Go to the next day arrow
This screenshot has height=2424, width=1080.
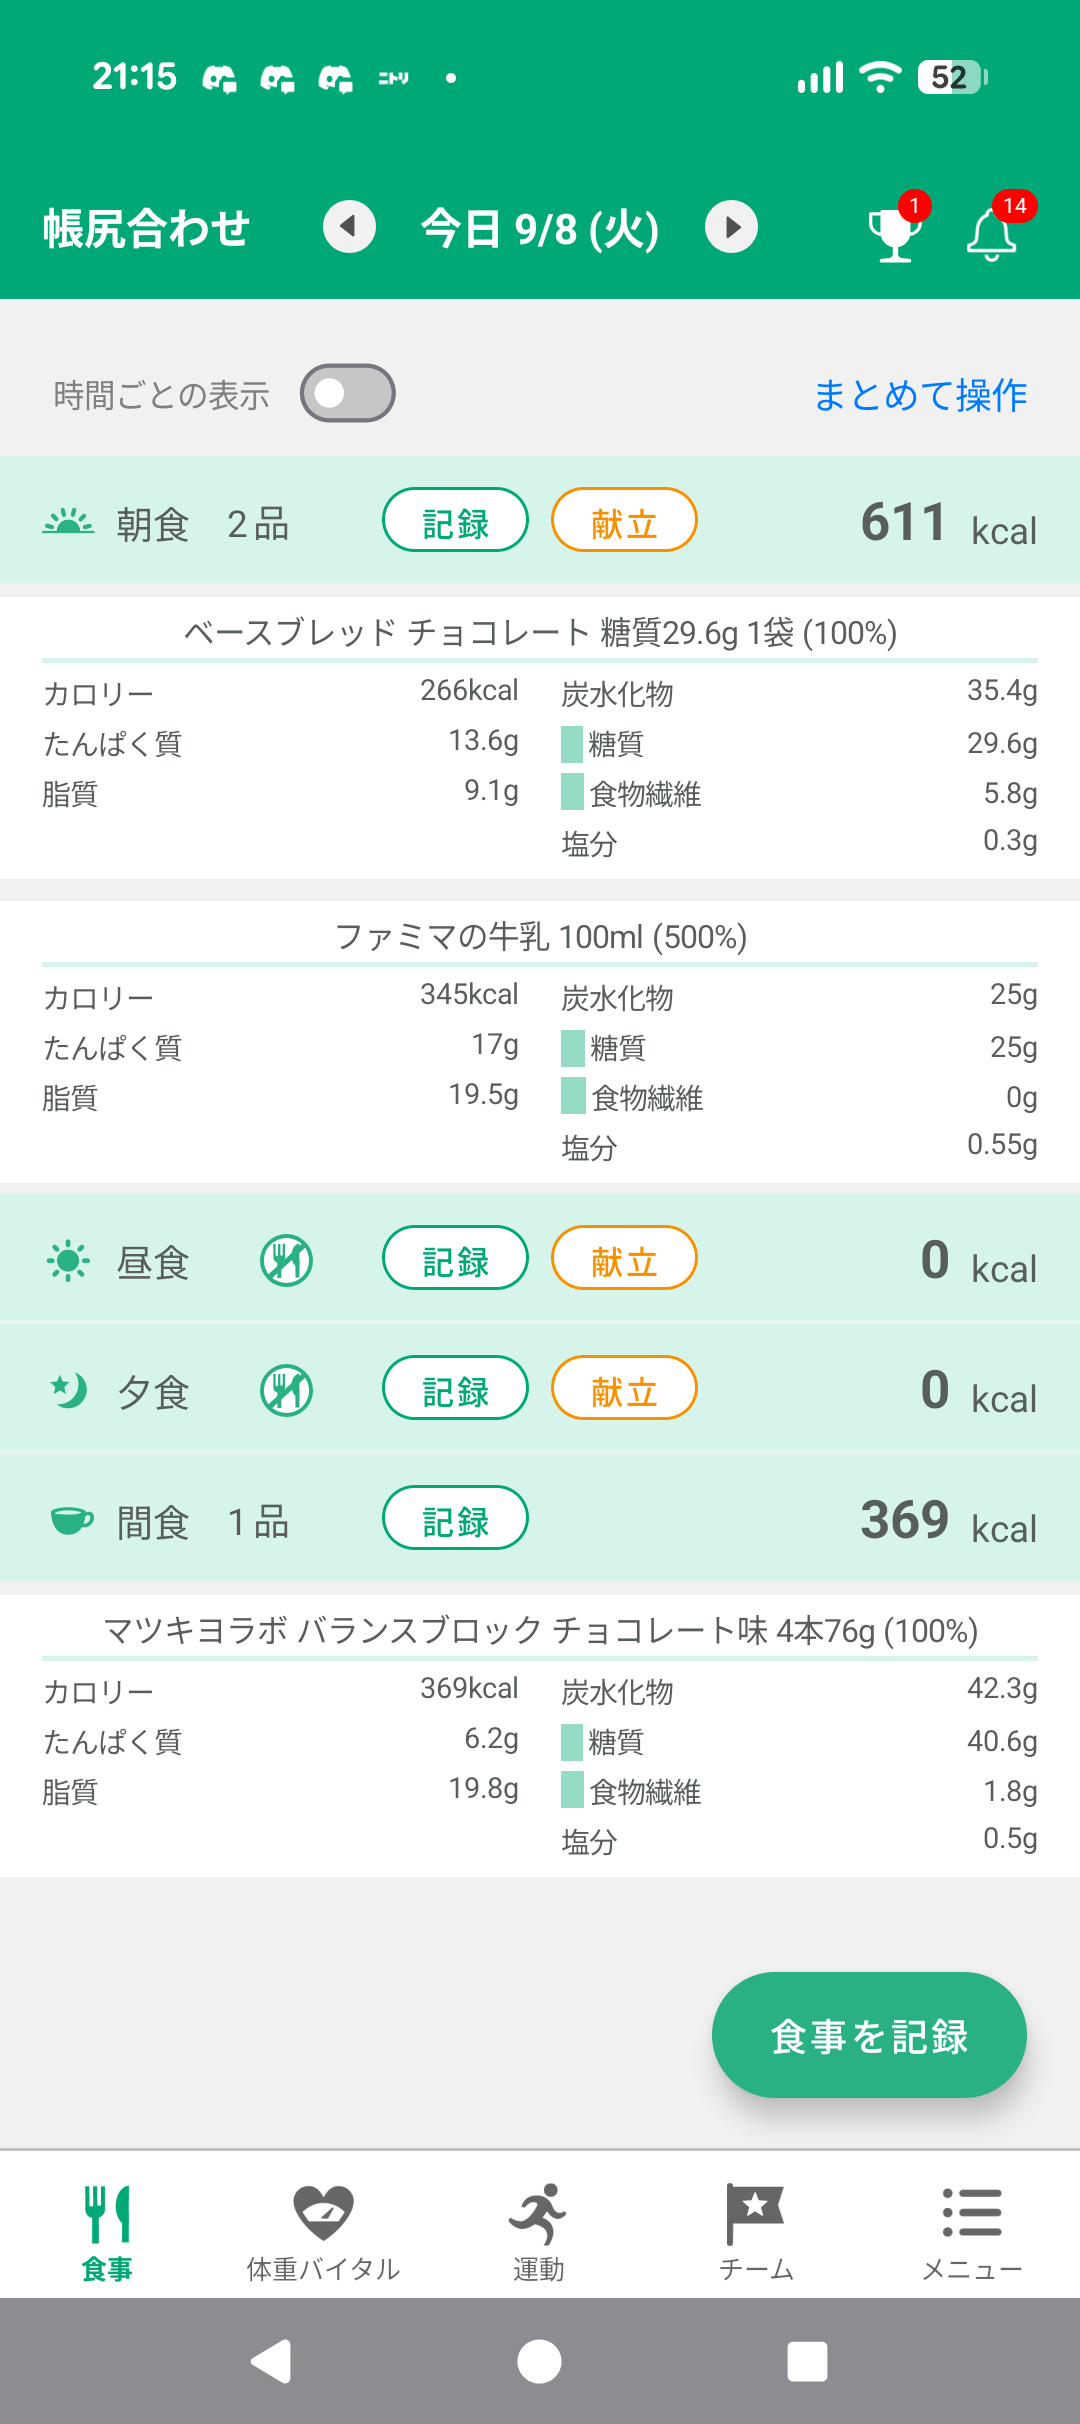(732, 227)
